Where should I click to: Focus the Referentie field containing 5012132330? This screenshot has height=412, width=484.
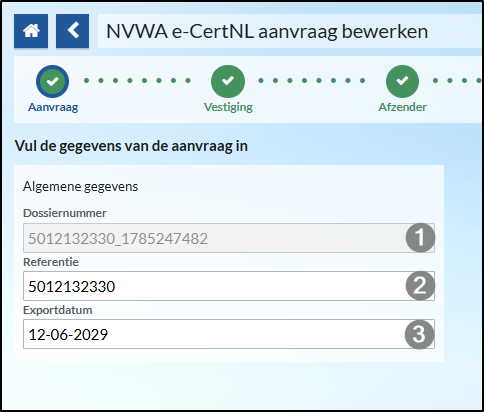point(229,286)
